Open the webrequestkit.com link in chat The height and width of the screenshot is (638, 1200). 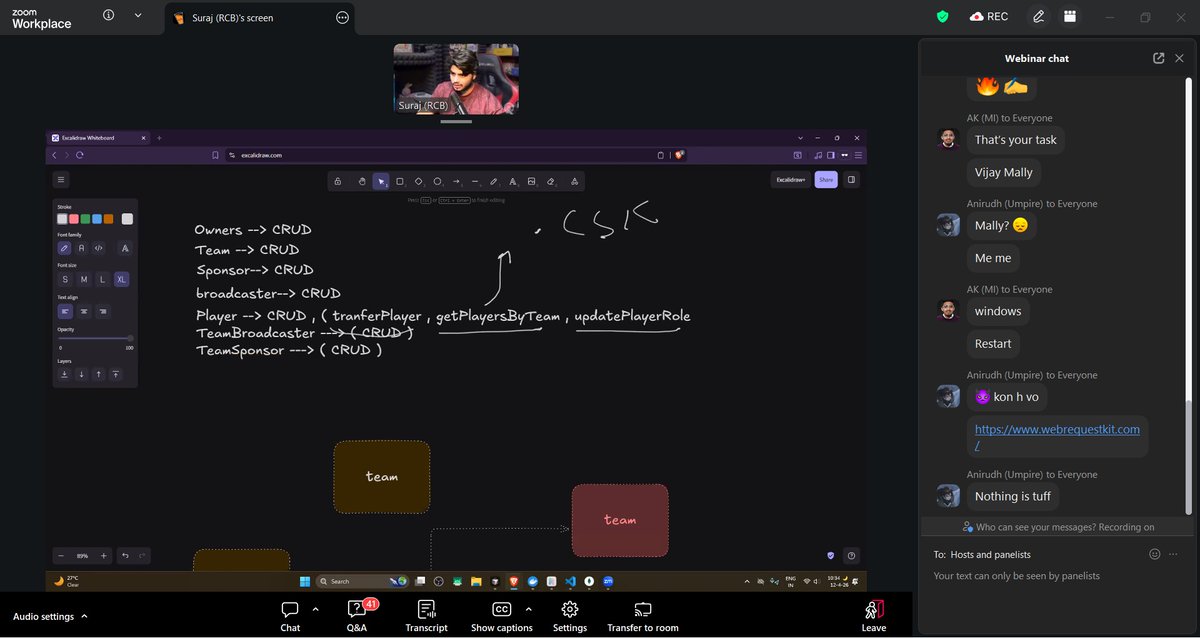(1057, 428)
